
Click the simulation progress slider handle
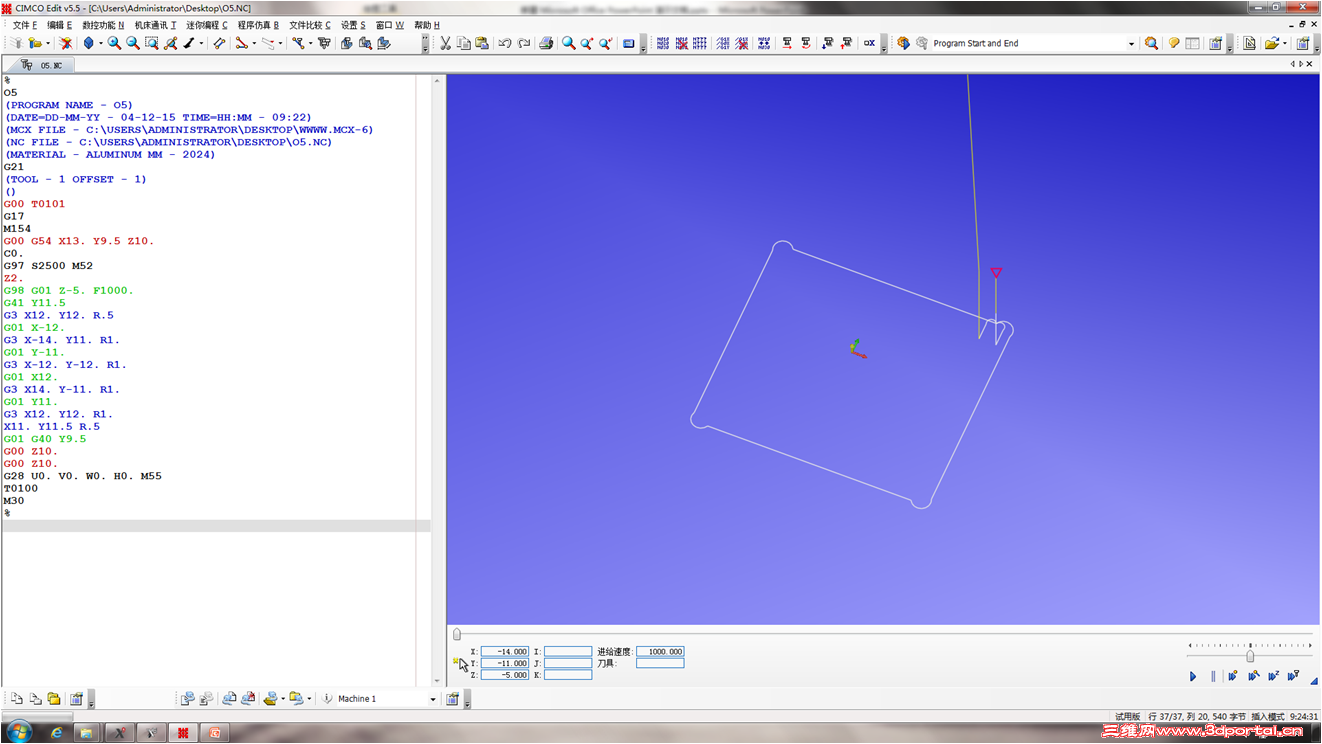(x=457, y=634)
